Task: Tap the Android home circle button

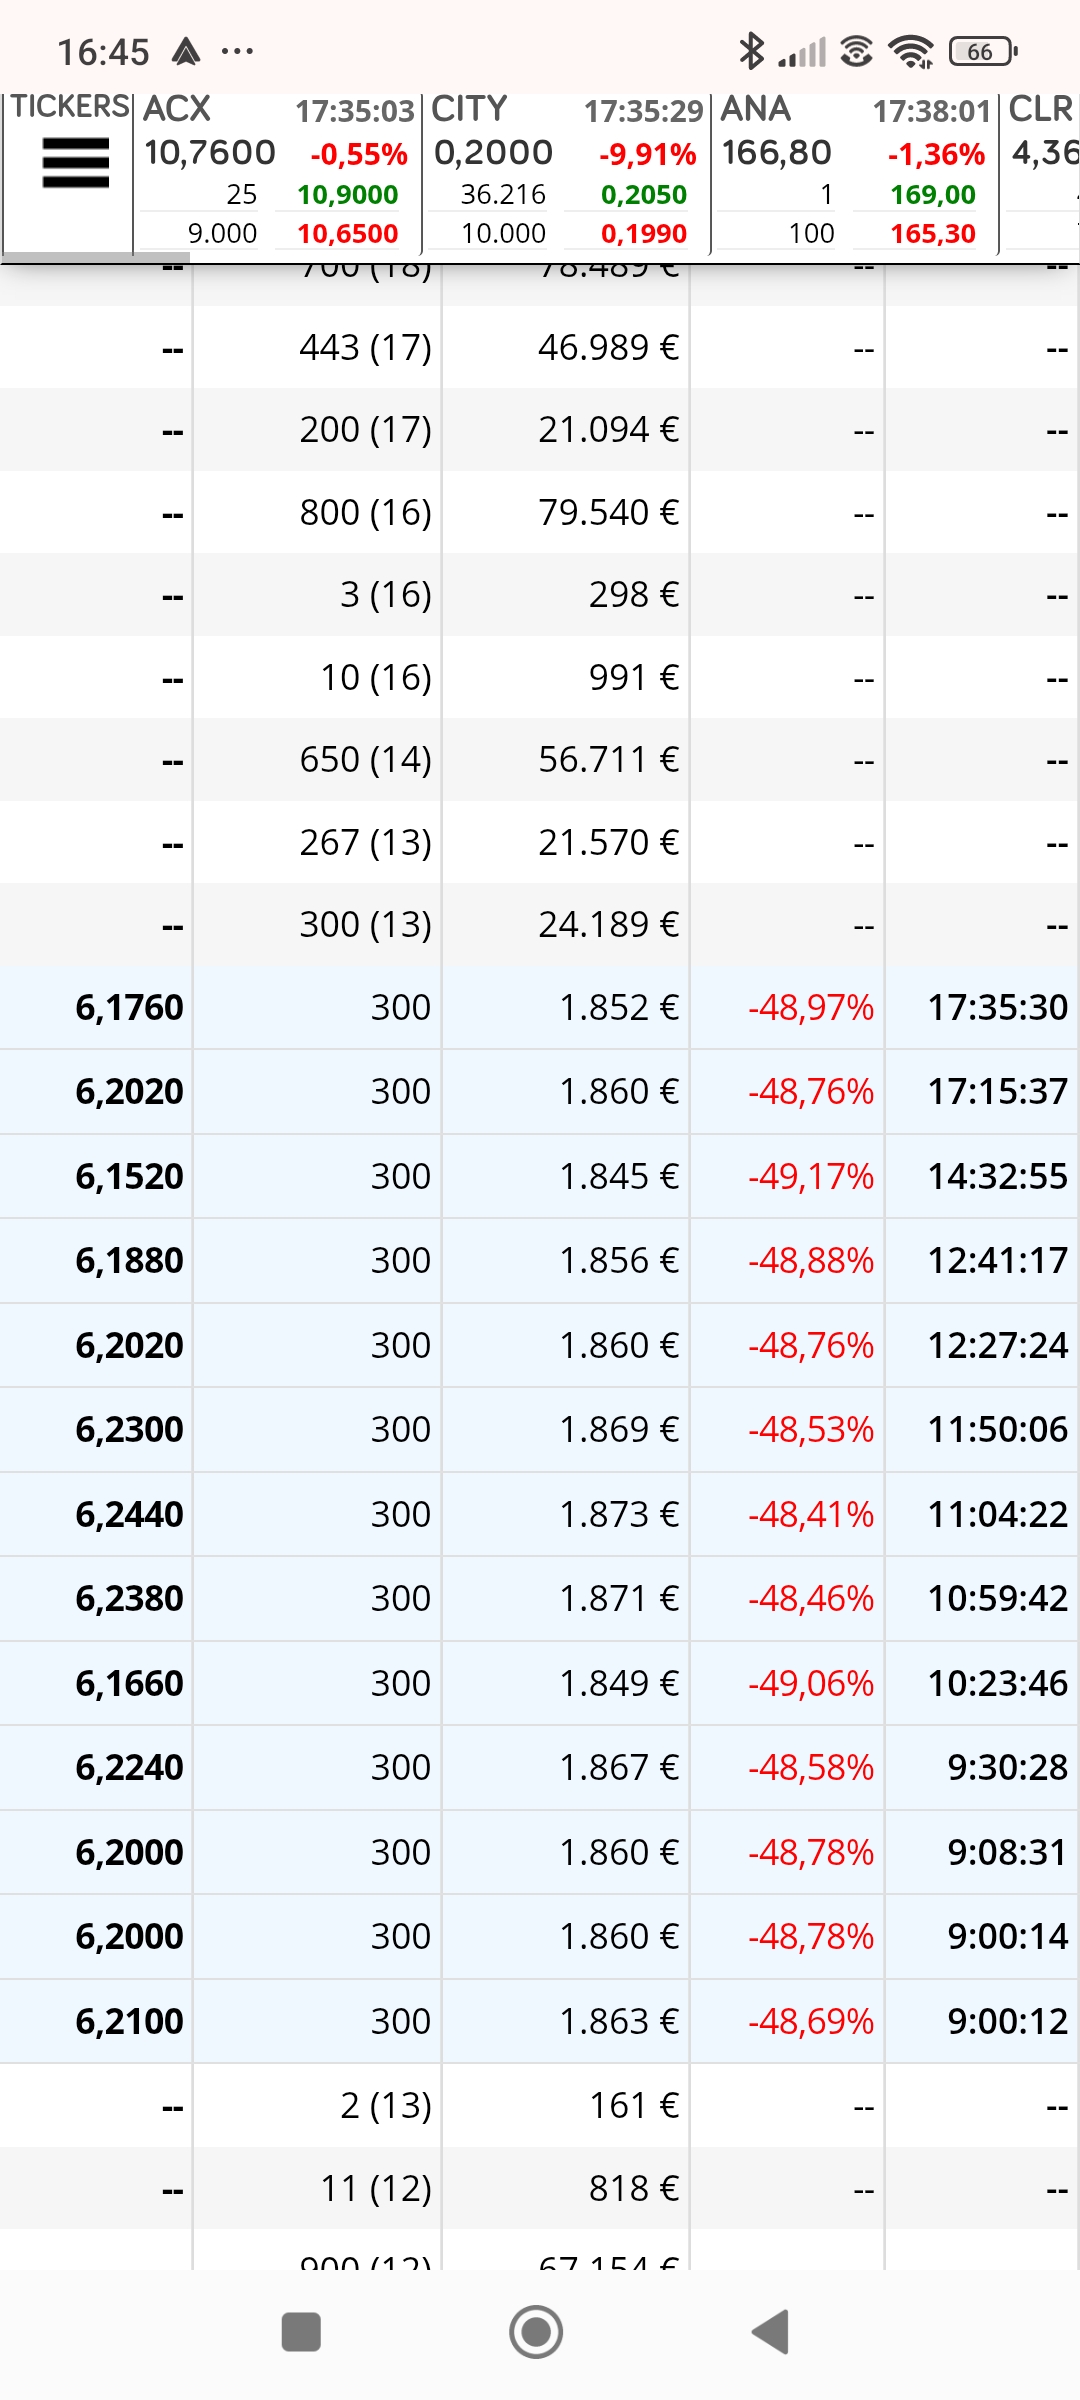Action: 536,2332
